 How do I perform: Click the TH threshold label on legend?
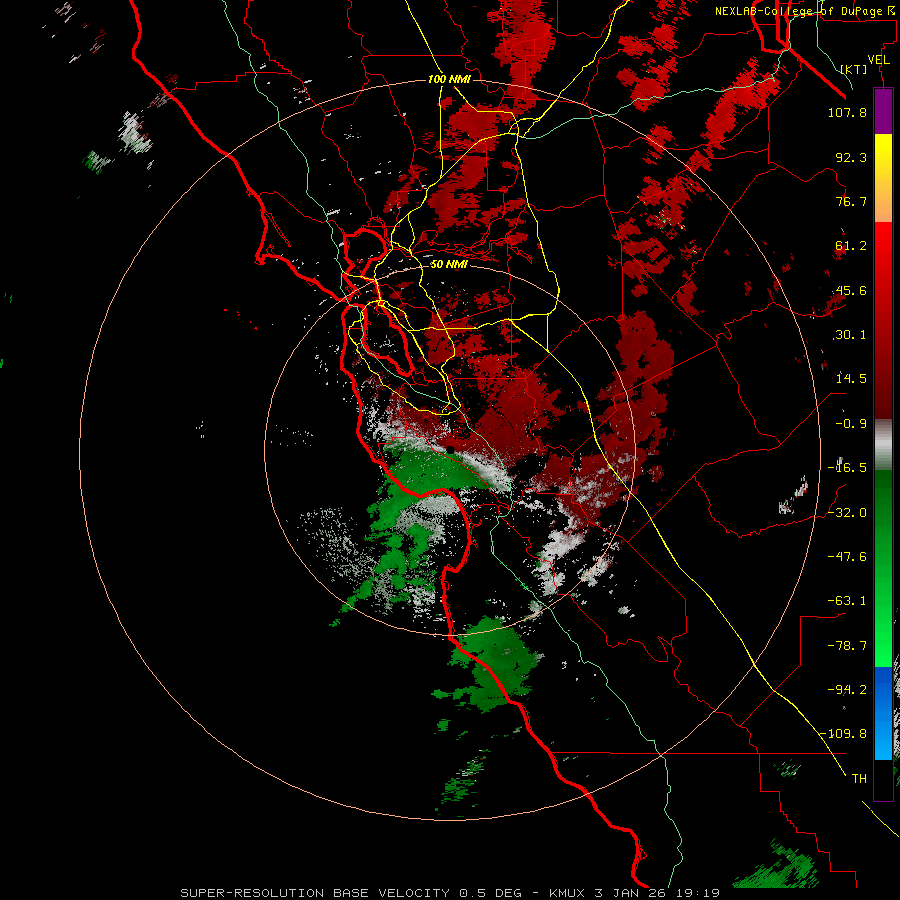pos(859,779)
